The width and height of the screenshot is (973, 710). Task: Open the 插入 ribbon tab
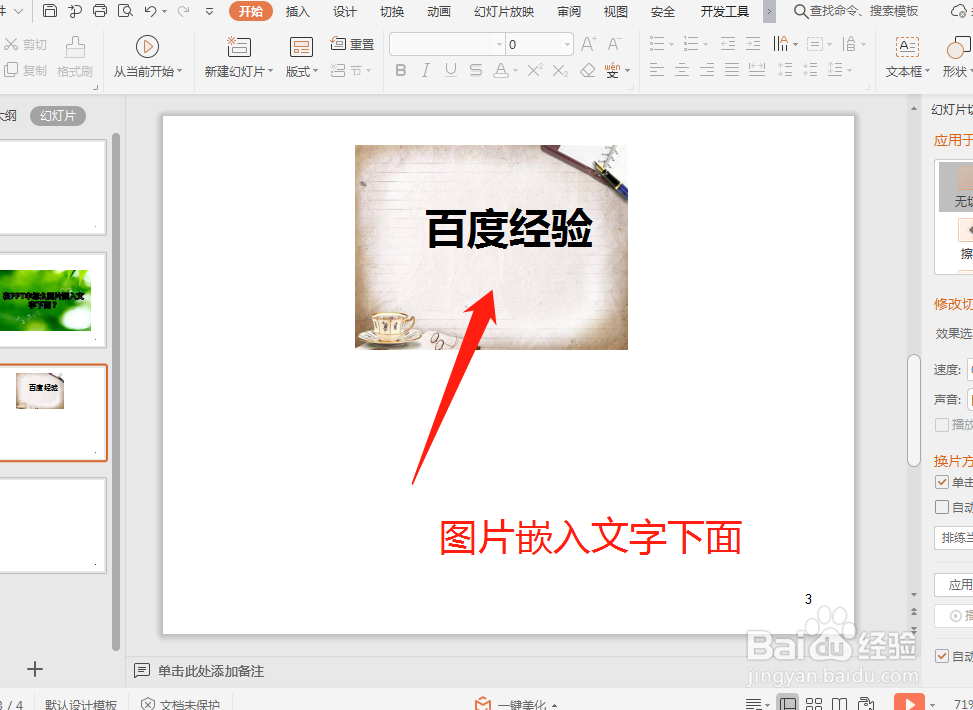[297, 11]
